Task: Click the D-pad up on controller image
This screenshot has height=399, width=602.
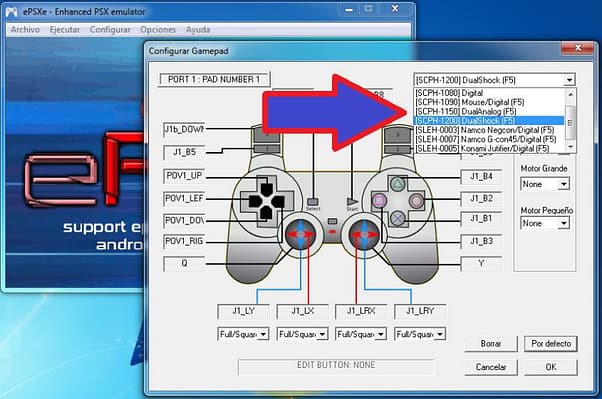Action: [x=266, y=189]
